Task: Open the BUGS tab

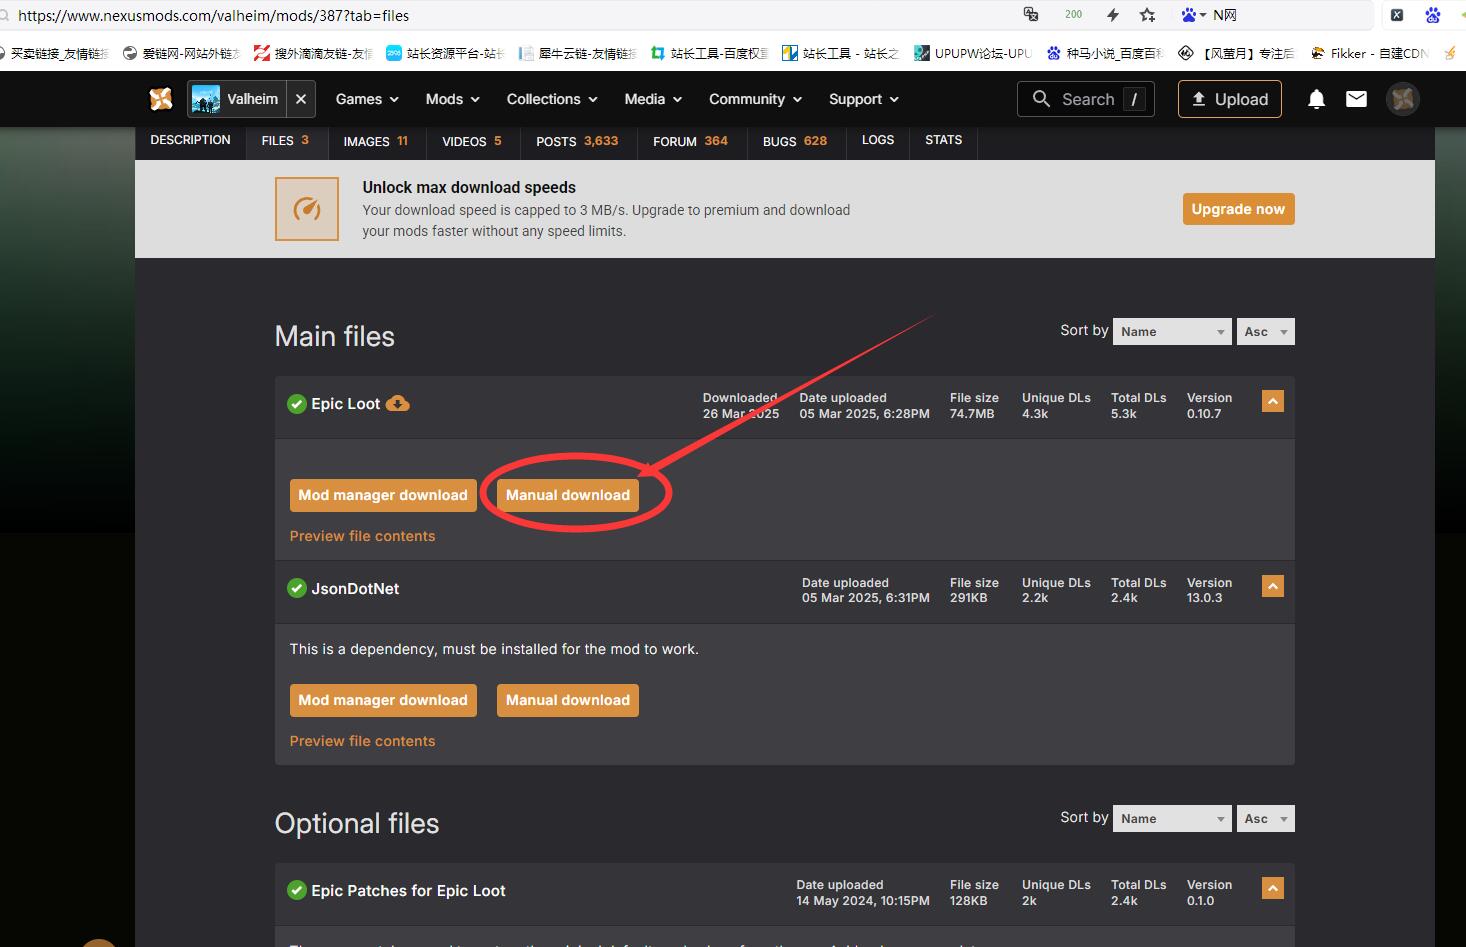Action: 795,141
